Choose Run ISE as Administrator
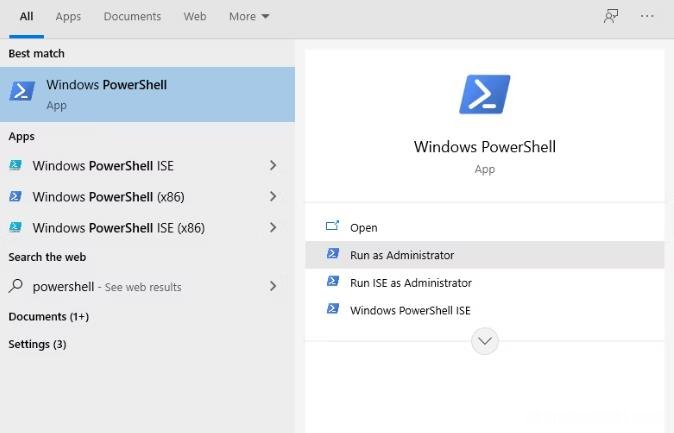This screenshot has height=433, width=674. tap(484, 283)
